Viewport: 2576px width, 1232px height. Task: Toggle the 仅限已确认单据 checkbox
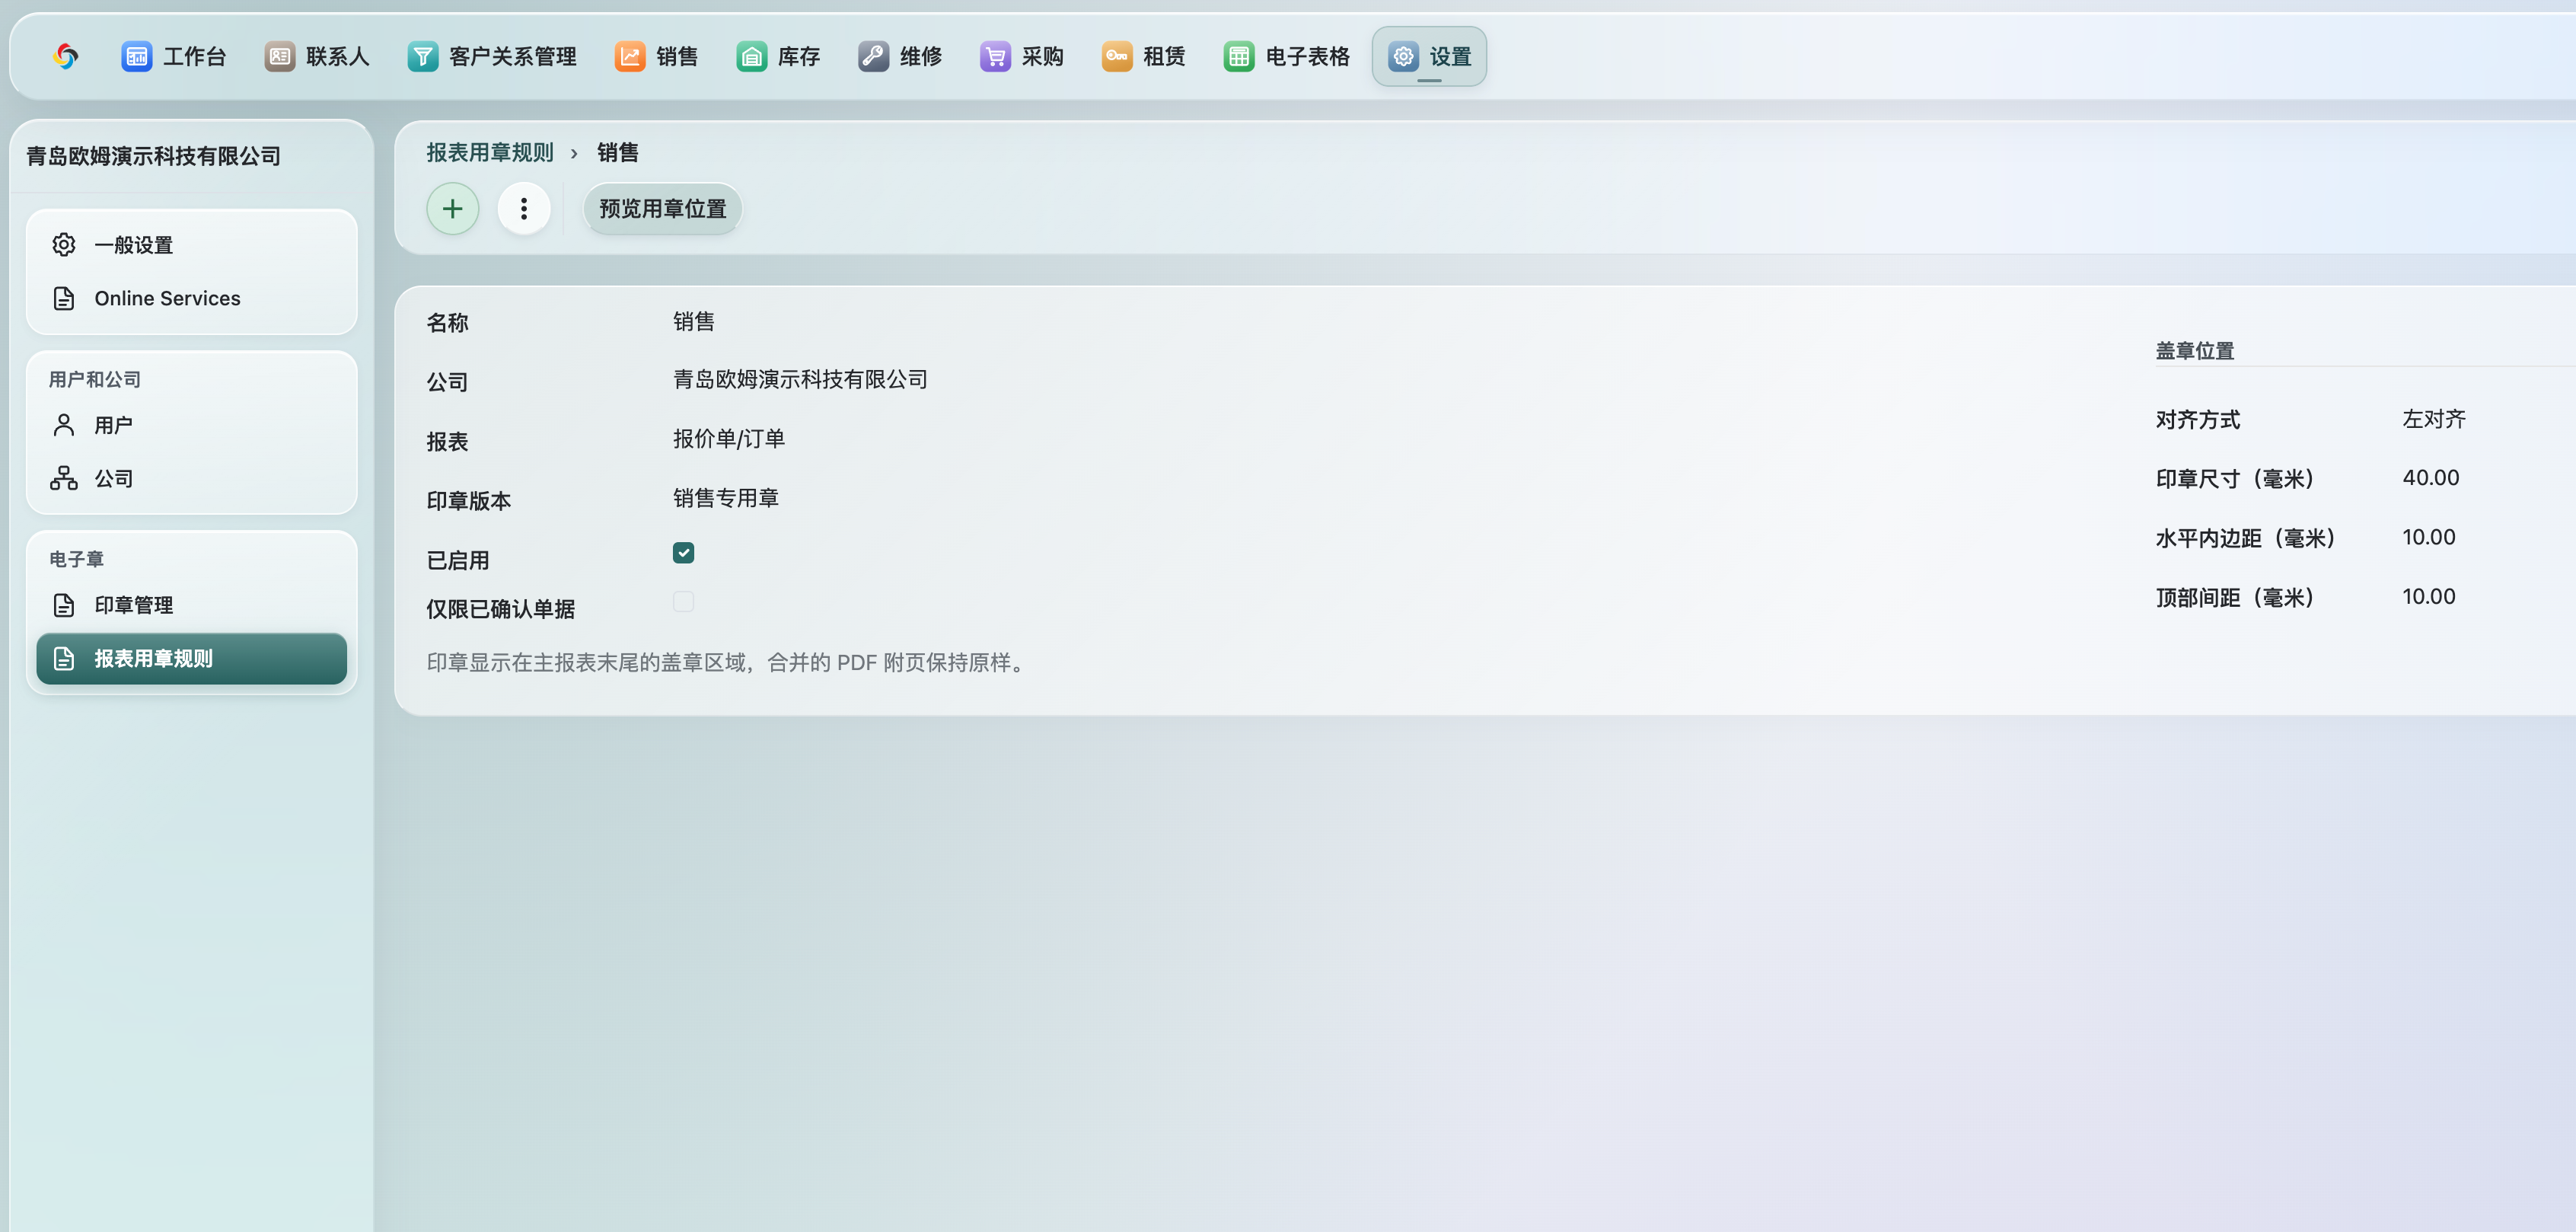point(684,601)
